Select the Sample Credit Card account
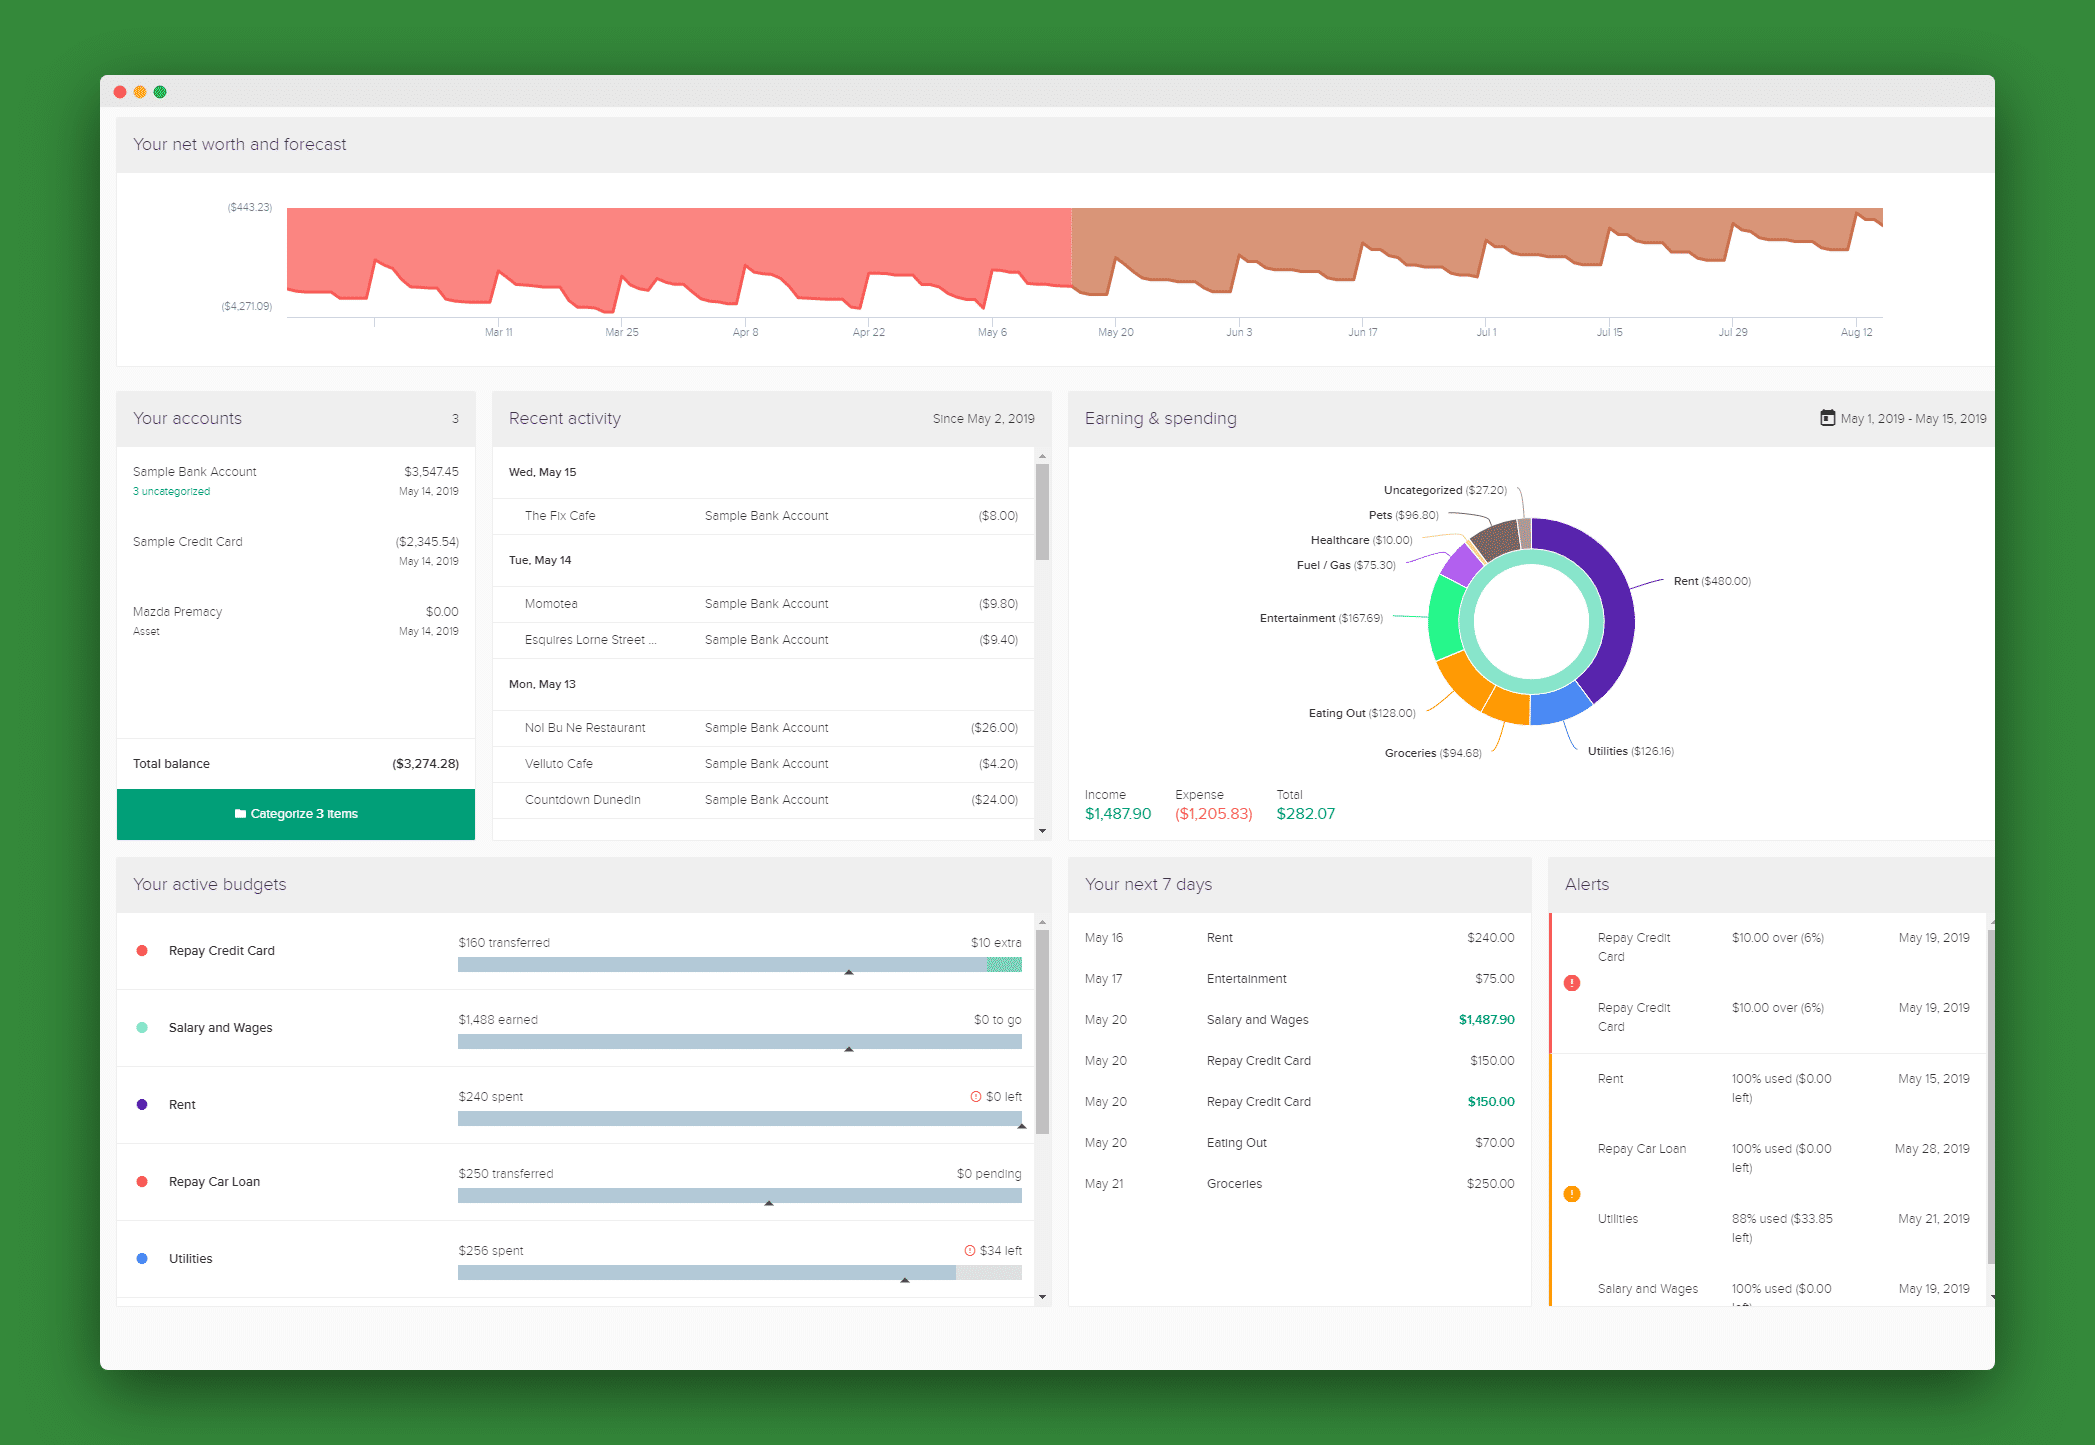Viewport: 2095px width, 1445px height. point(188,542)
